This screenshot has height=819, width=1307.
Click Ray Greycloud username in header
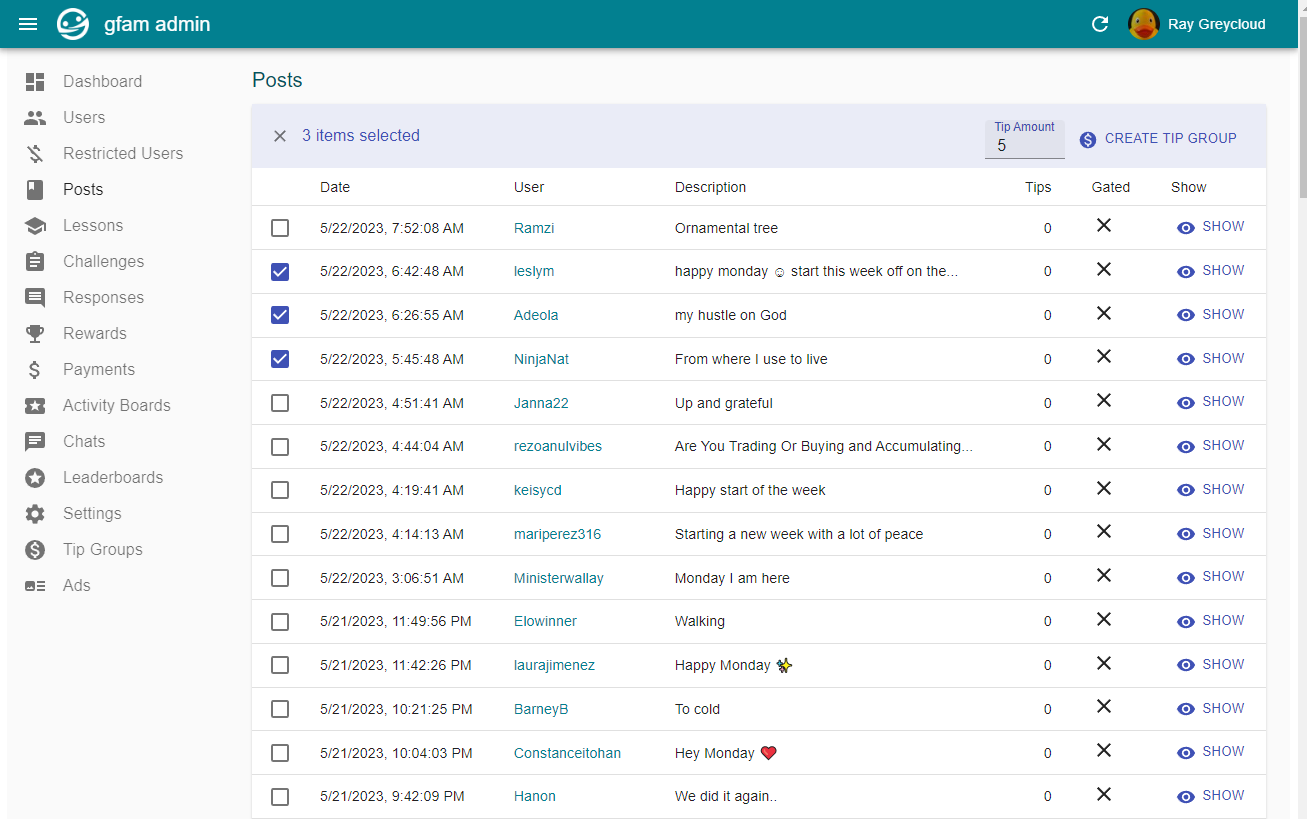pos(1217,24)
